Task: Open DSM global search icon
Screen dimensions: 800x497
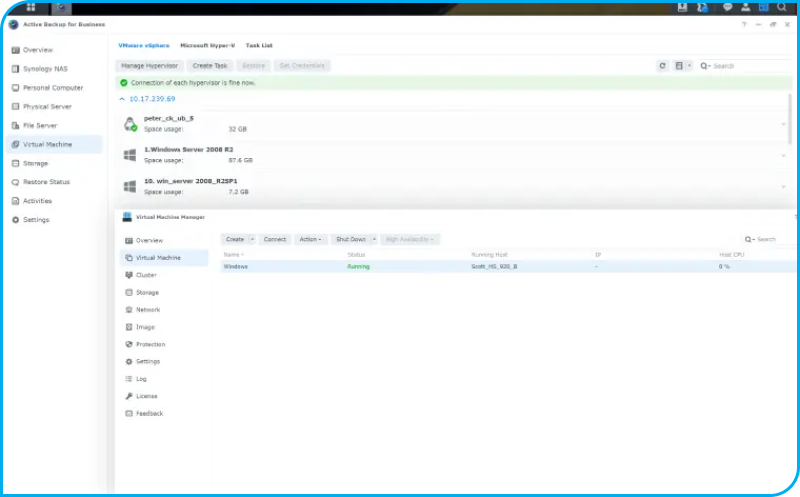Action: tap(782, 7)
